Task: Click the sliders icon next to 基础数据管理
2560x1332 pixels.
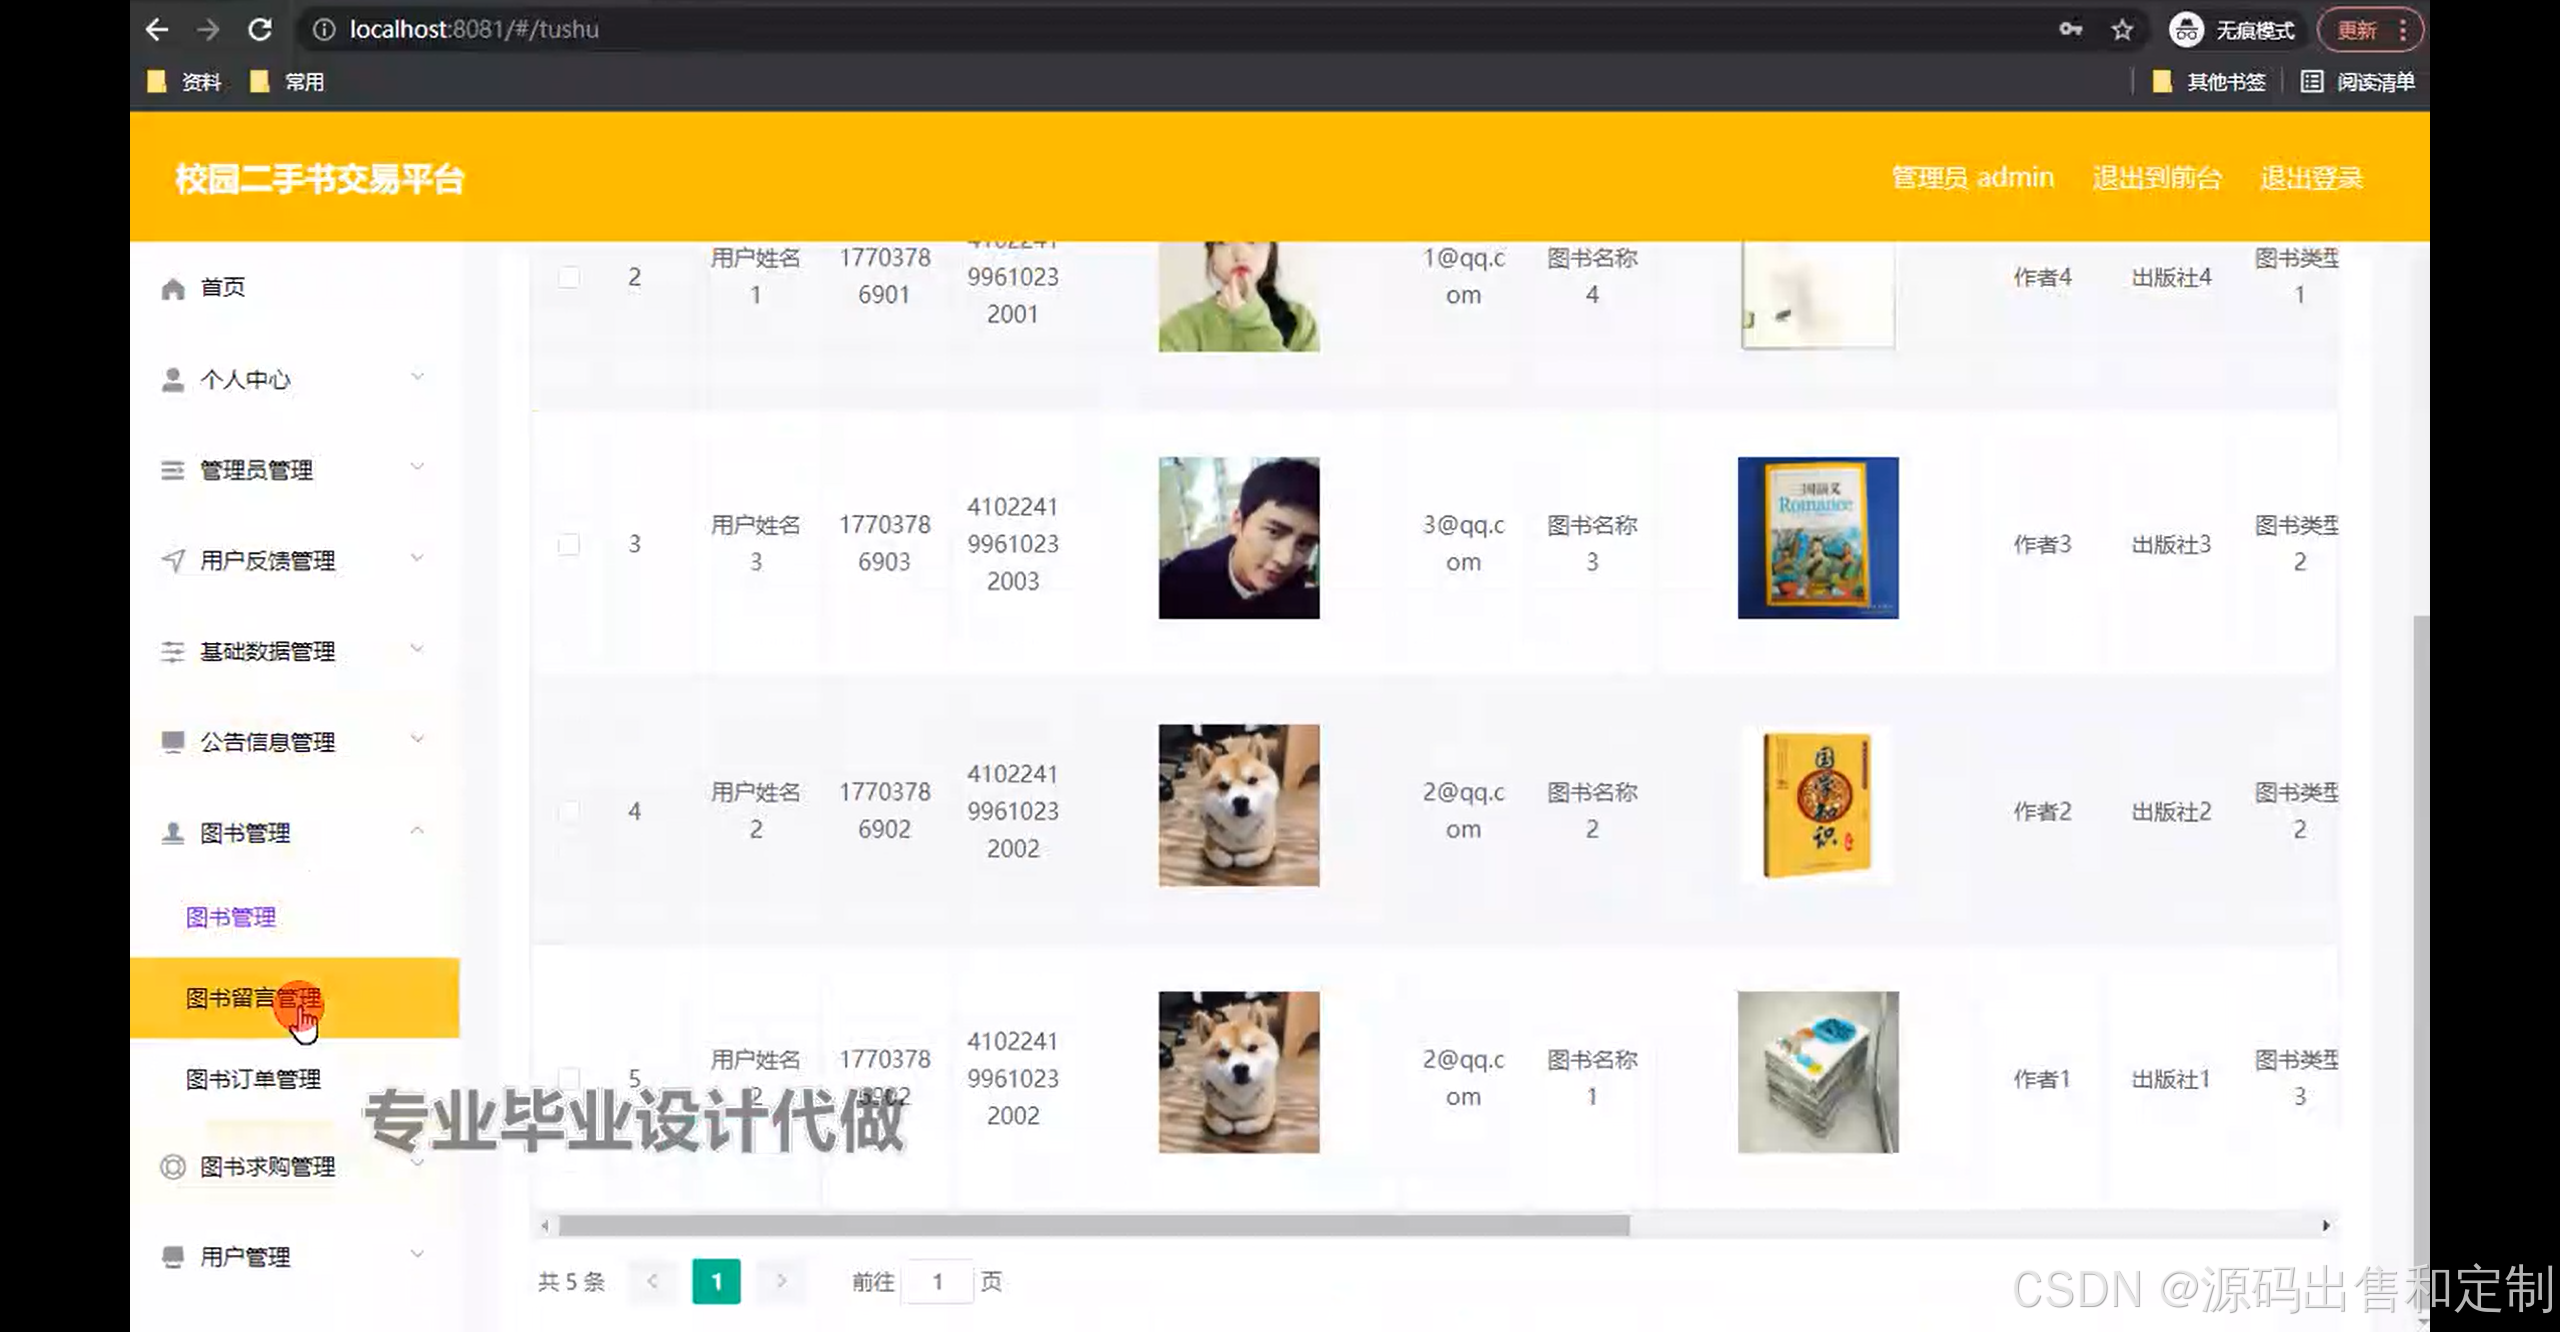Action: pos(172,650)
